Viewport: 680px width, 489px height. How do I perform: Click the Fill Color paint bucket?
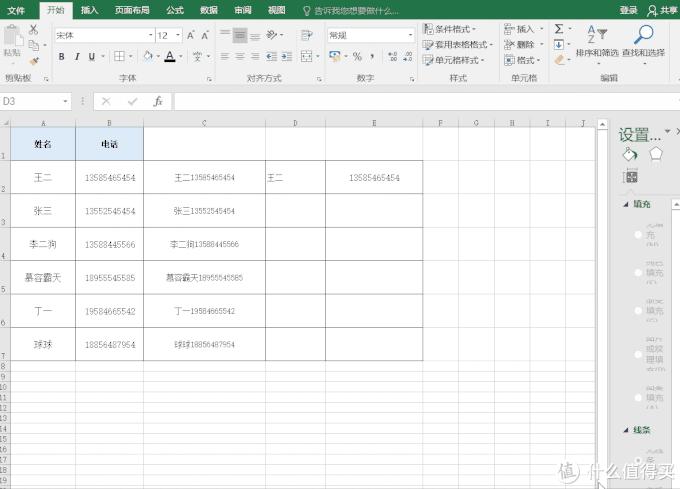coord(148,56)
